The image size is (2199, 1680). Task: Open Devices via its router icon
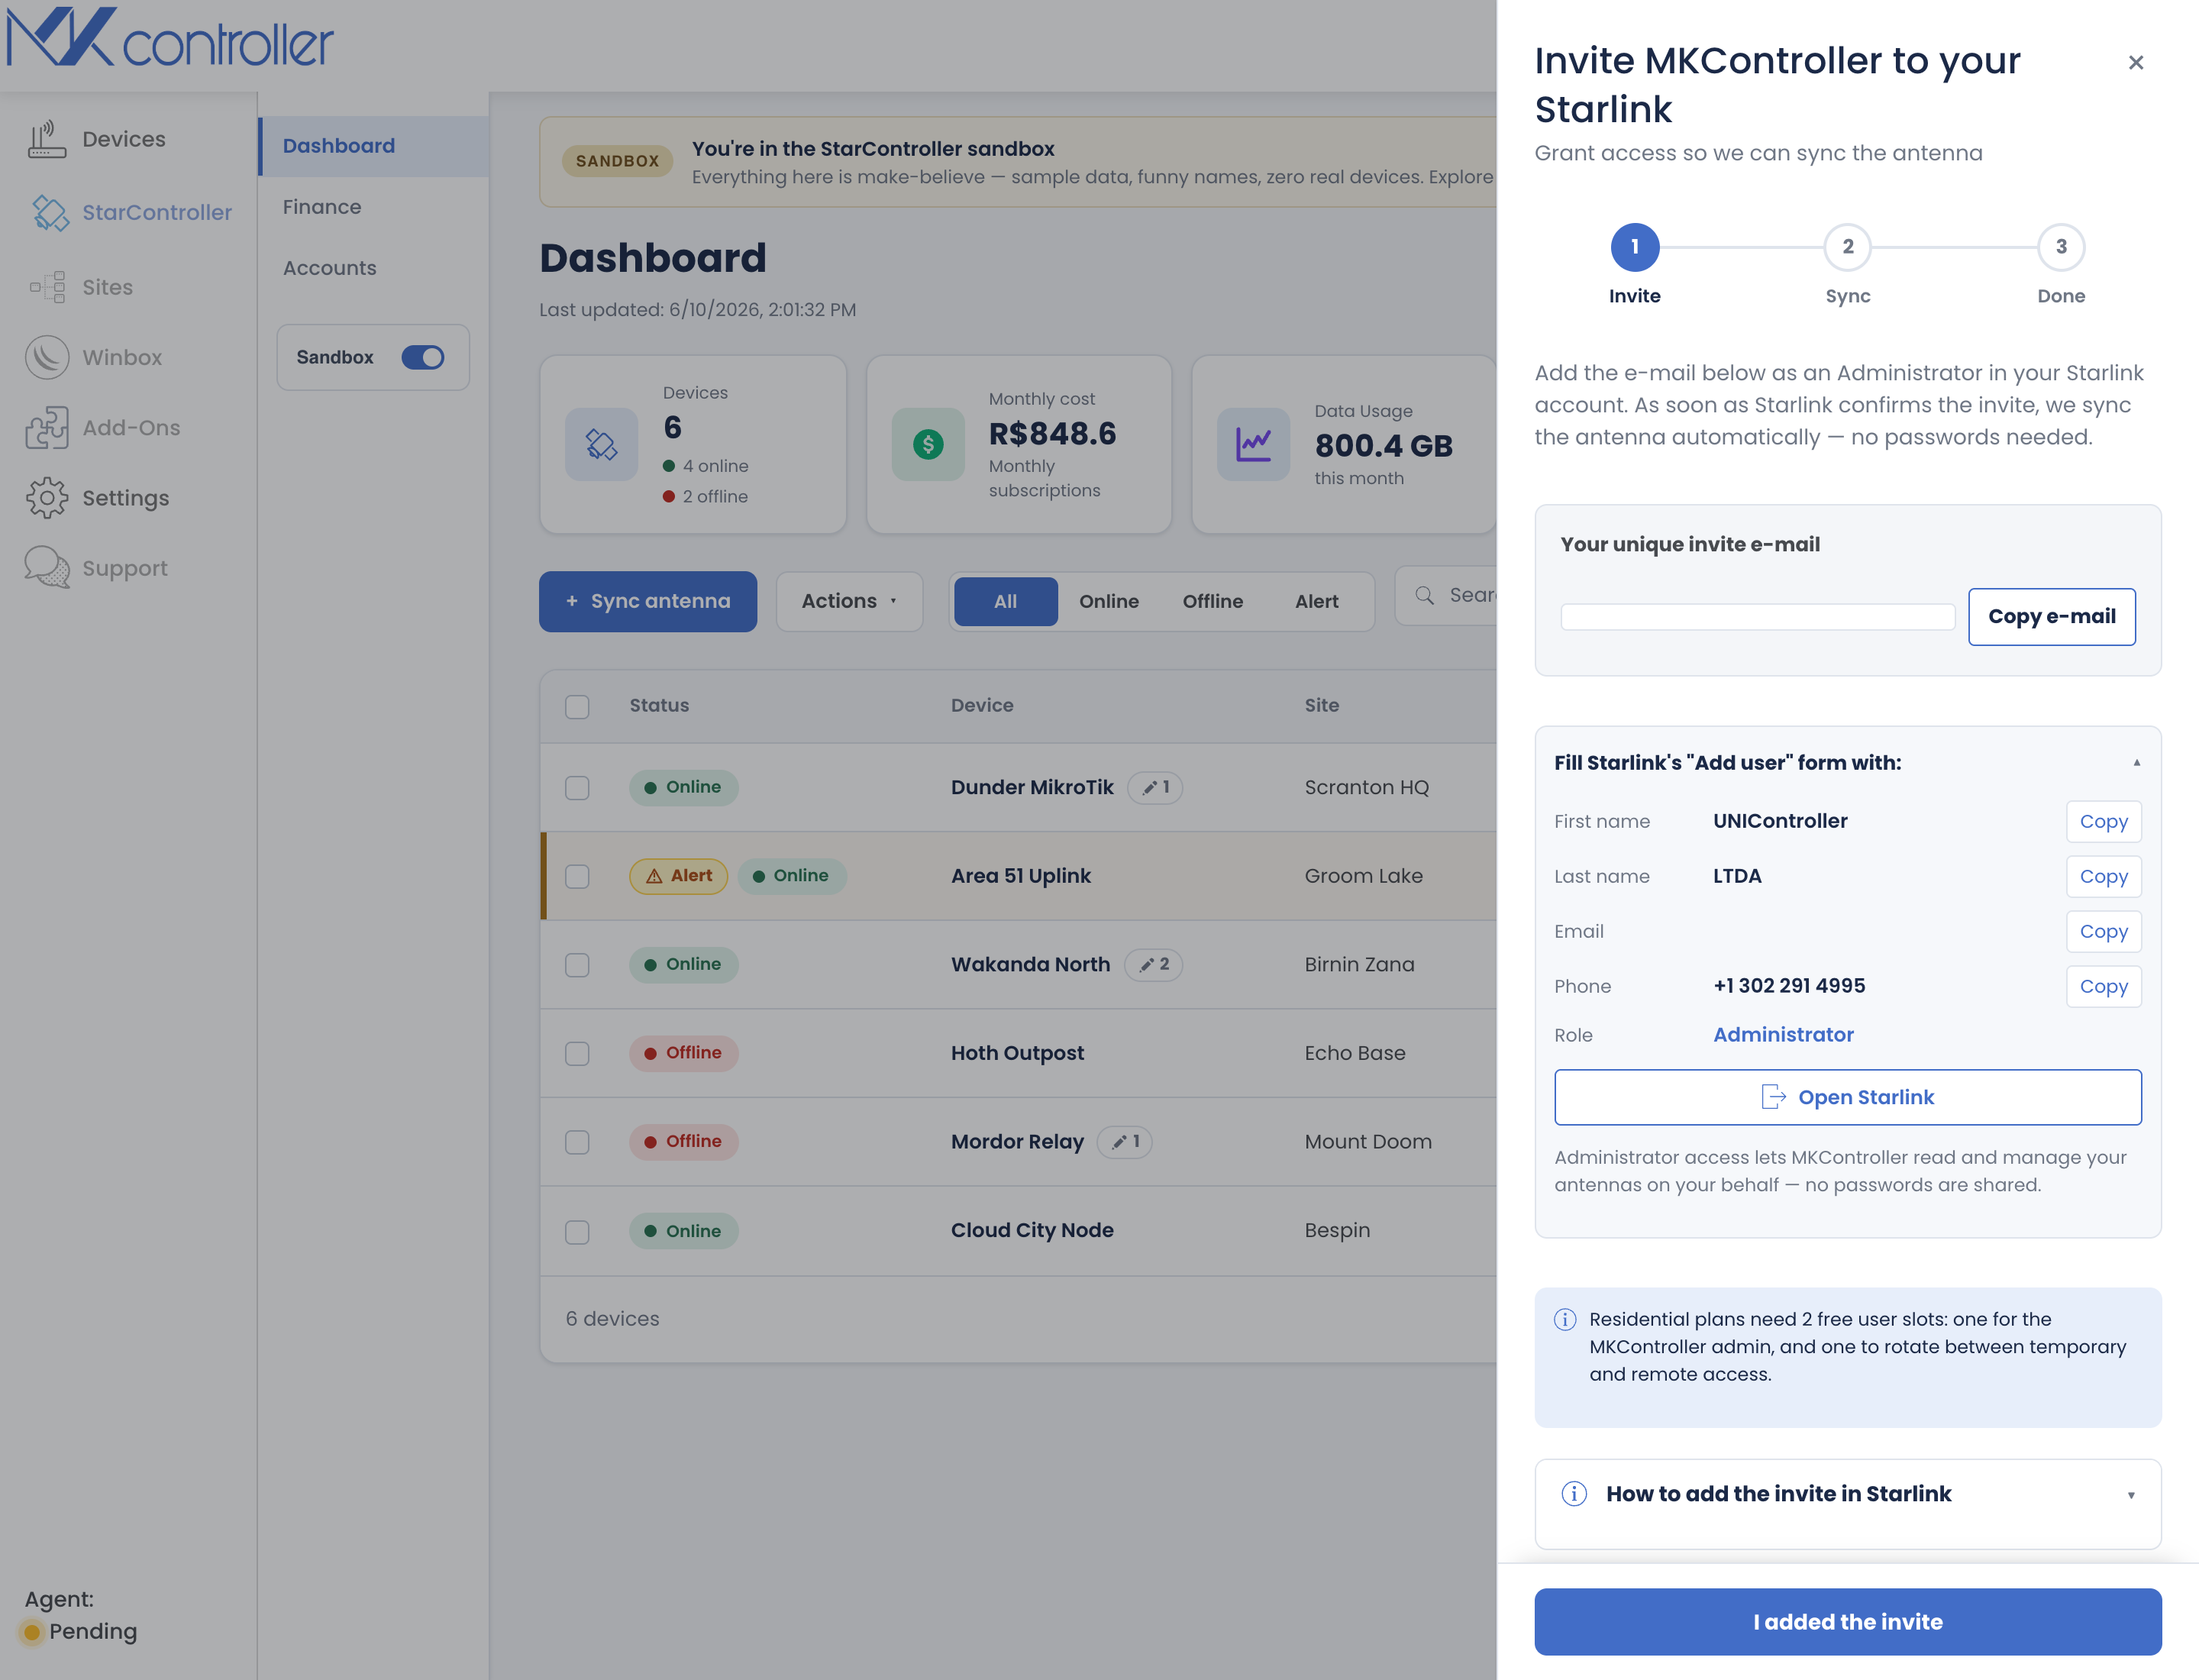[x=47, y=139]
